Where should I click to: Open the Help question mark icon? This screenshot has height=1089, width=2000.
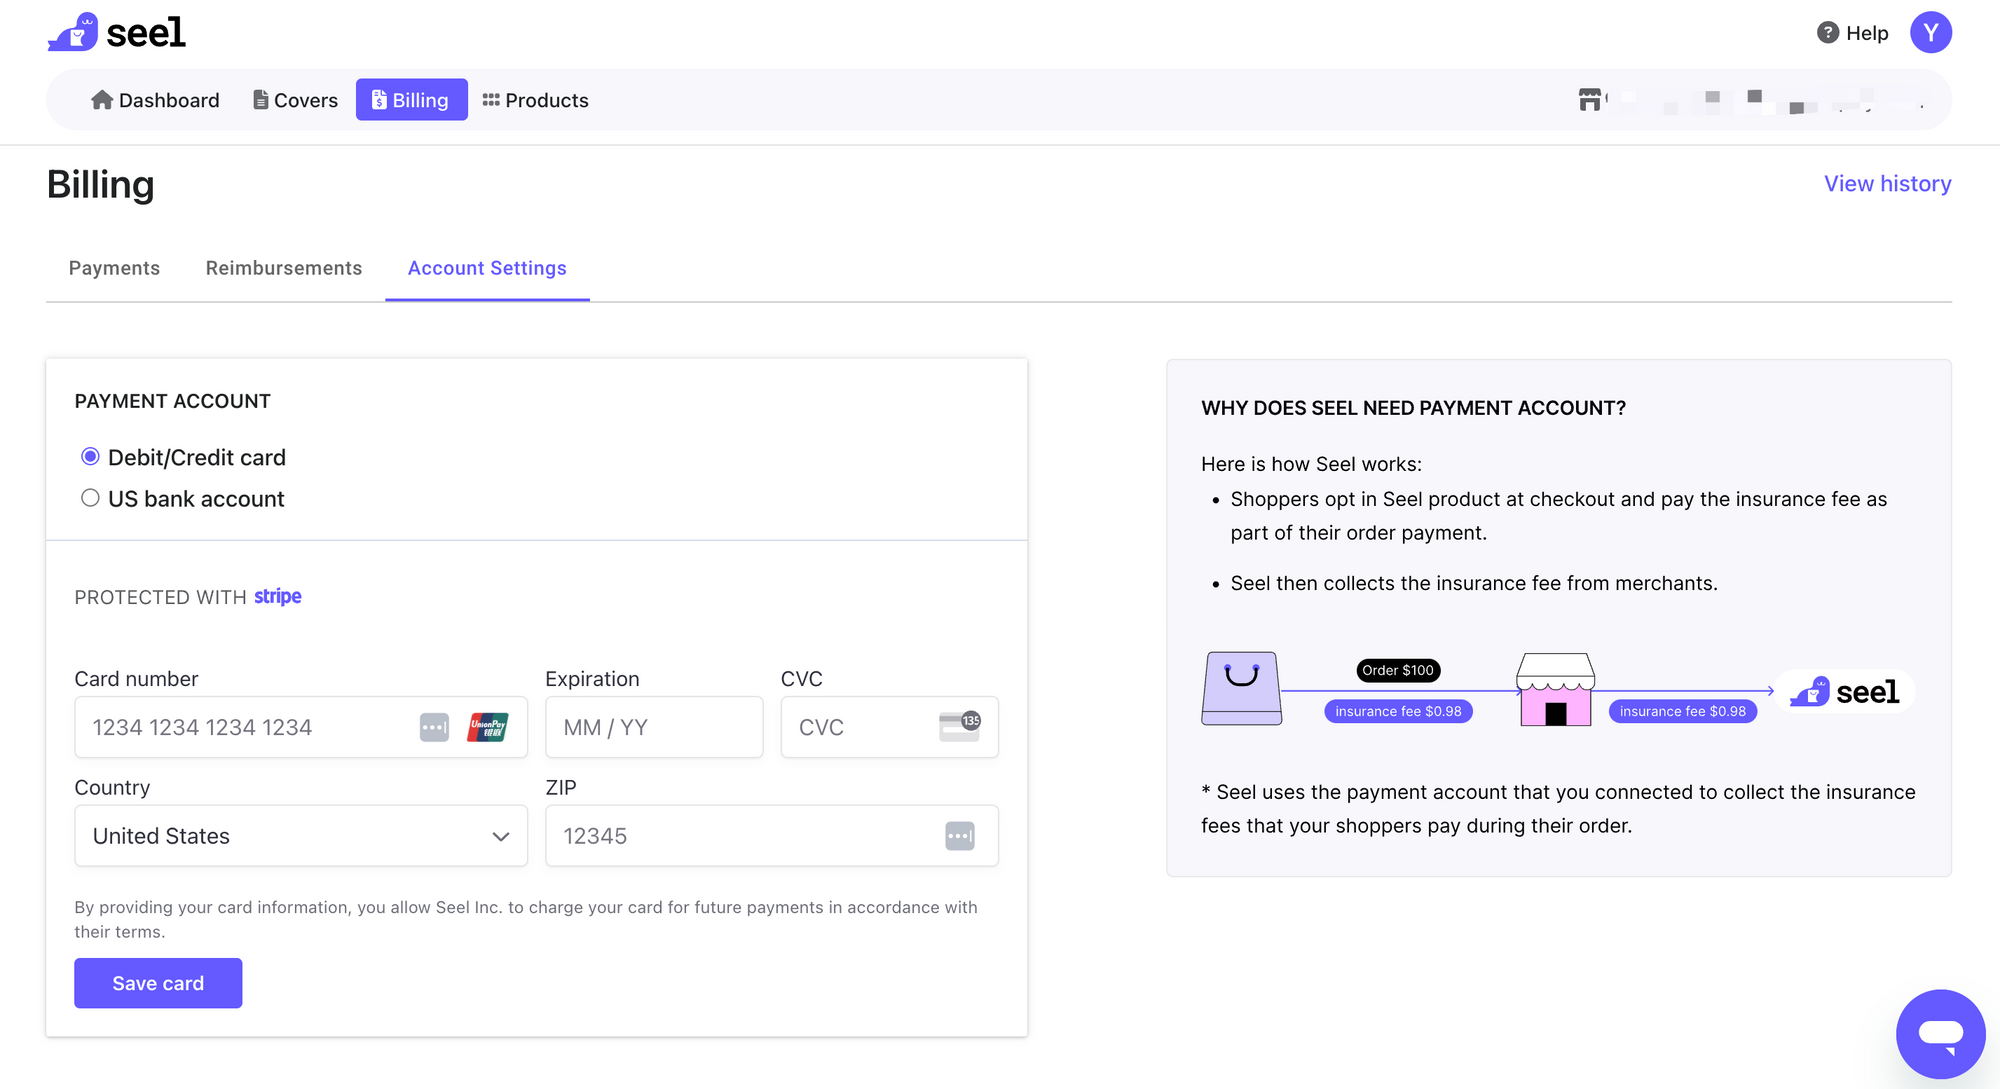click(x=1827, y=33)
